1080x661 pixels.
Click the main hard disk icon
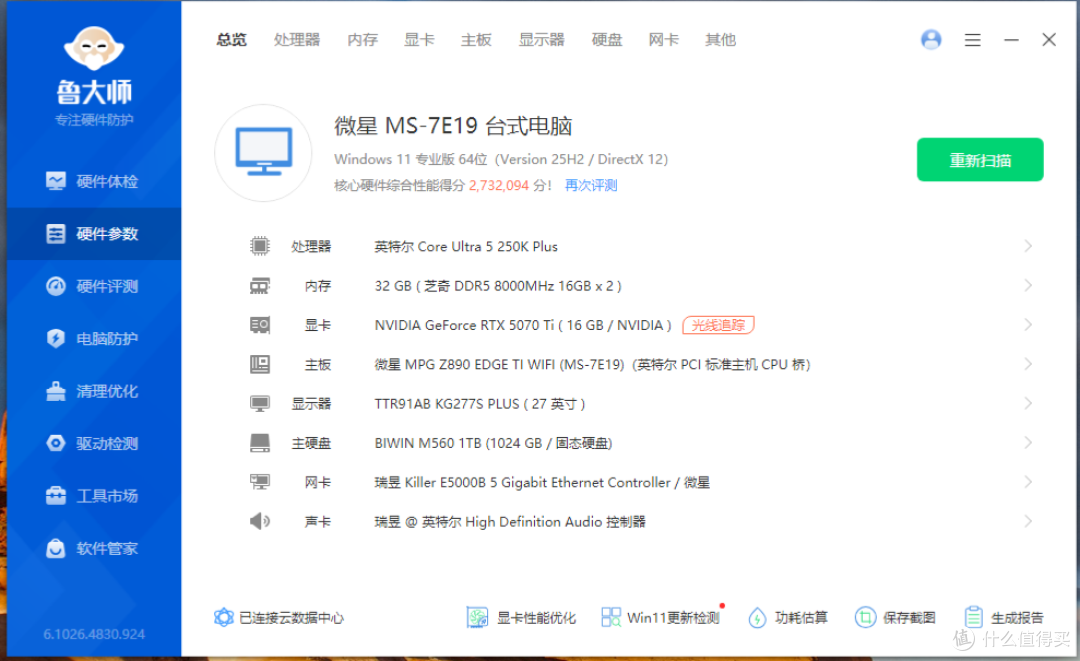pyautogui.click(x=260, y=443)
